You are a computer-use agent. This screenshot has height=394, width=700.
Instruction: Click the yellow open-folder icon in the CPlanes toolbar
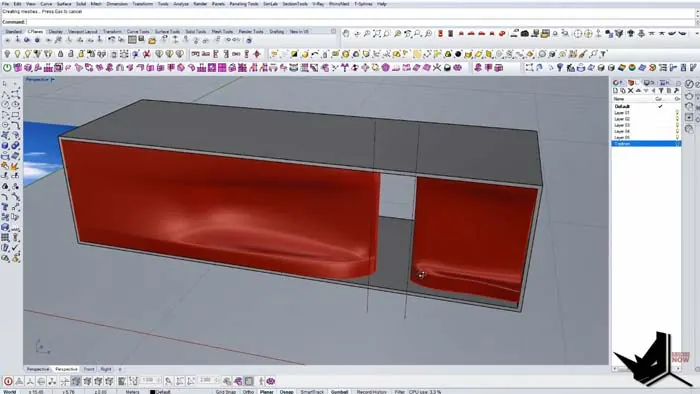tap(152, 41)
